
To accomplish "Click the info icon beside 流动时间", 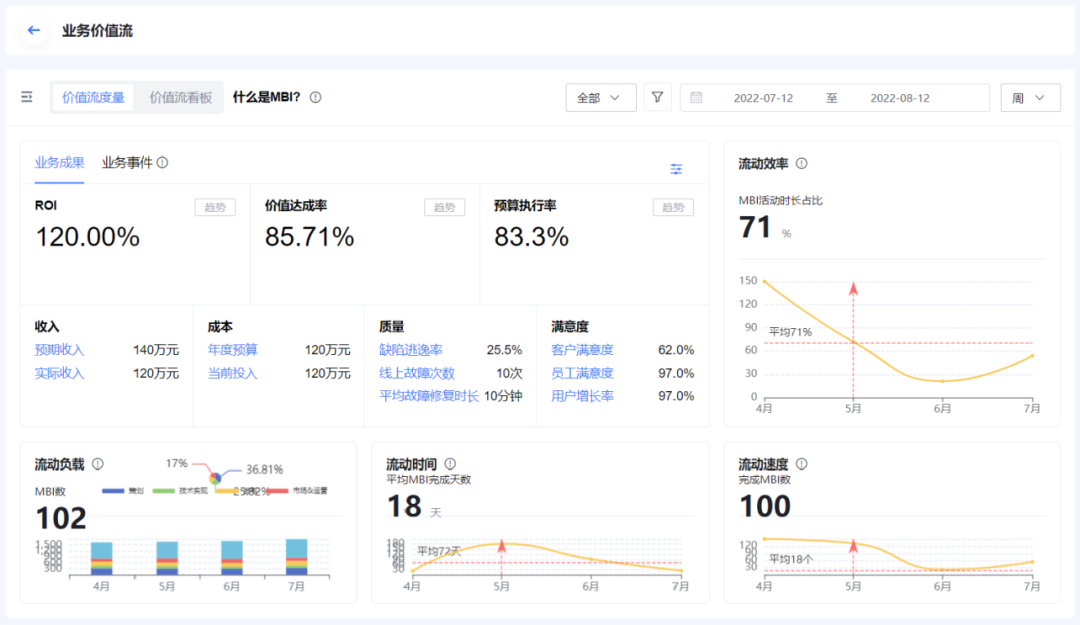I will click(x=449, y=463).
